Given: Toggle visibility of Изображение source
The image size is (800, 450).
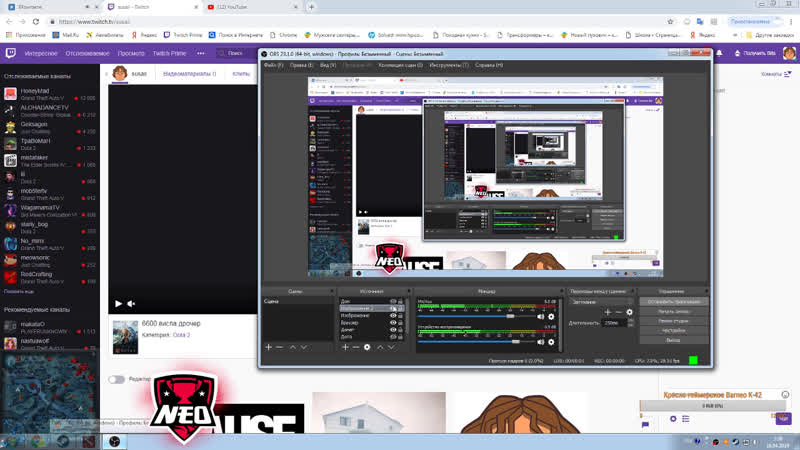Looking at the screenshot, I should 393,315.
